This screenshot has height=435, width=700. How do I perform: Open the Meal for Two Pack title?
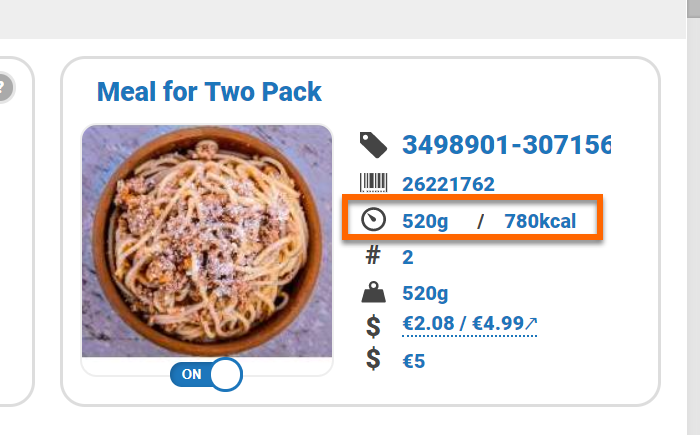[x=209, y=93]
